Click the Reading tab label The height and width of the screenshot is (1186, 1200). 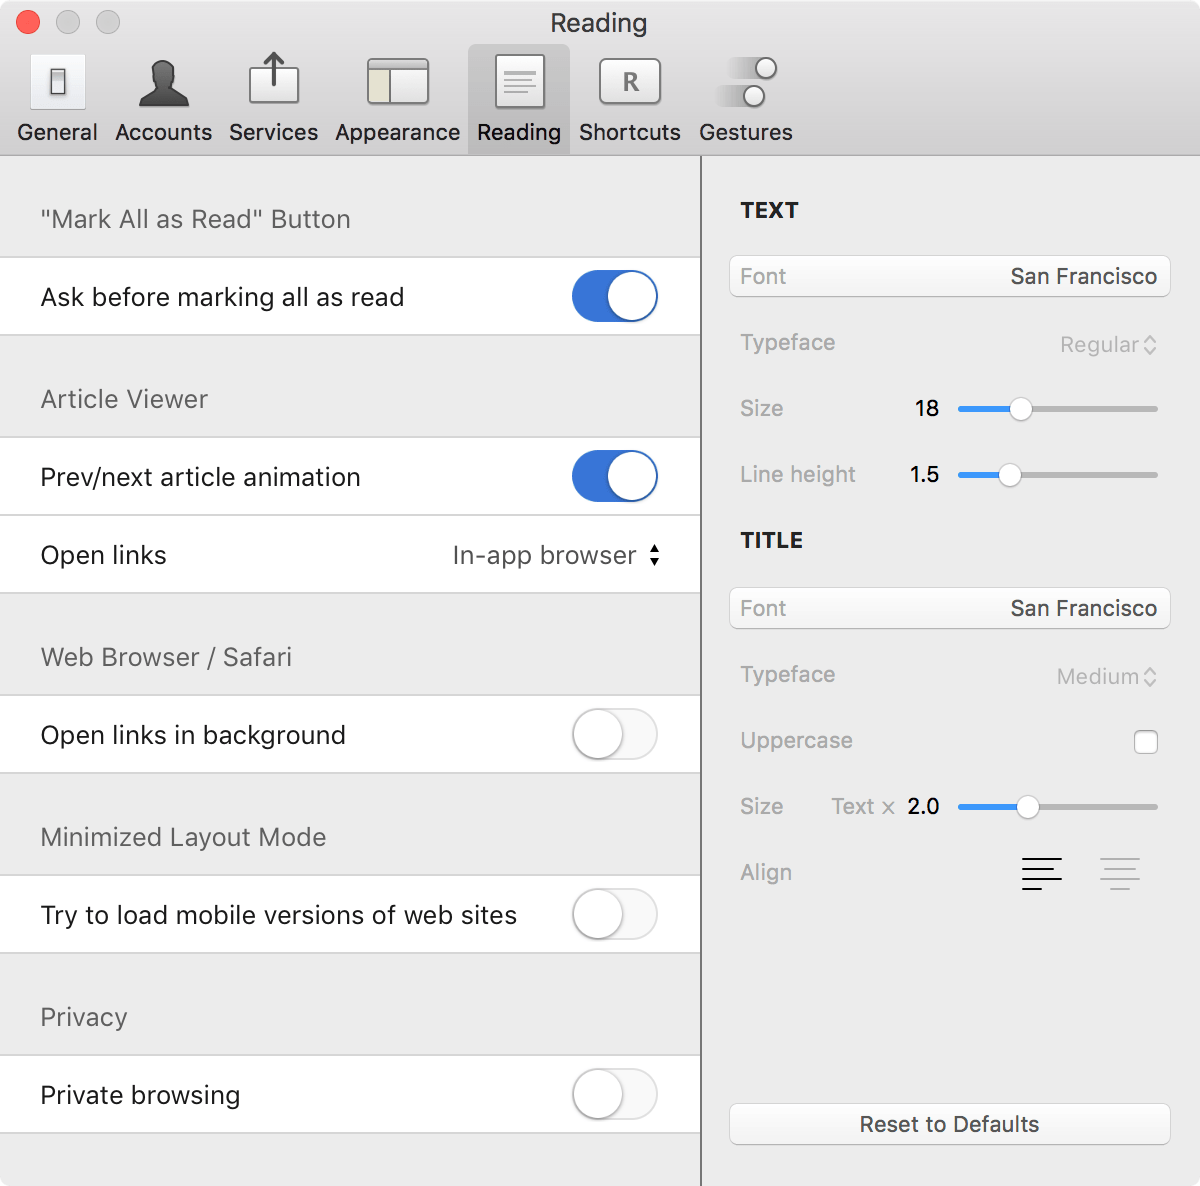[519, 132]
